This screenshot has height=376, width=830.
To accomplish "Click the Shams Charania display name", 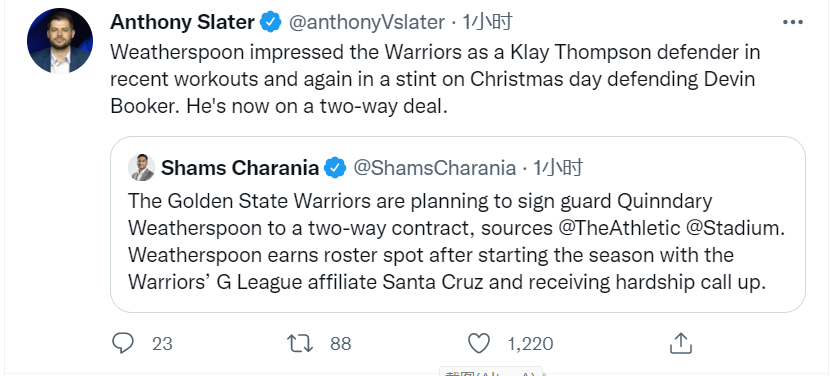I will point(240,168).
